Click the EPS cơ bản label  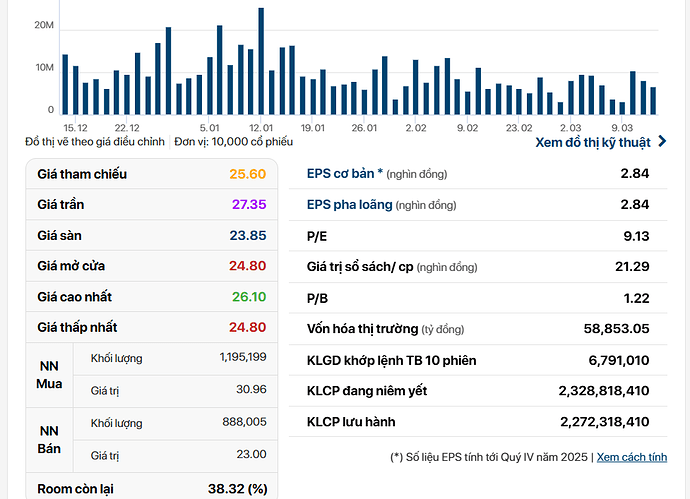point(345,173)
